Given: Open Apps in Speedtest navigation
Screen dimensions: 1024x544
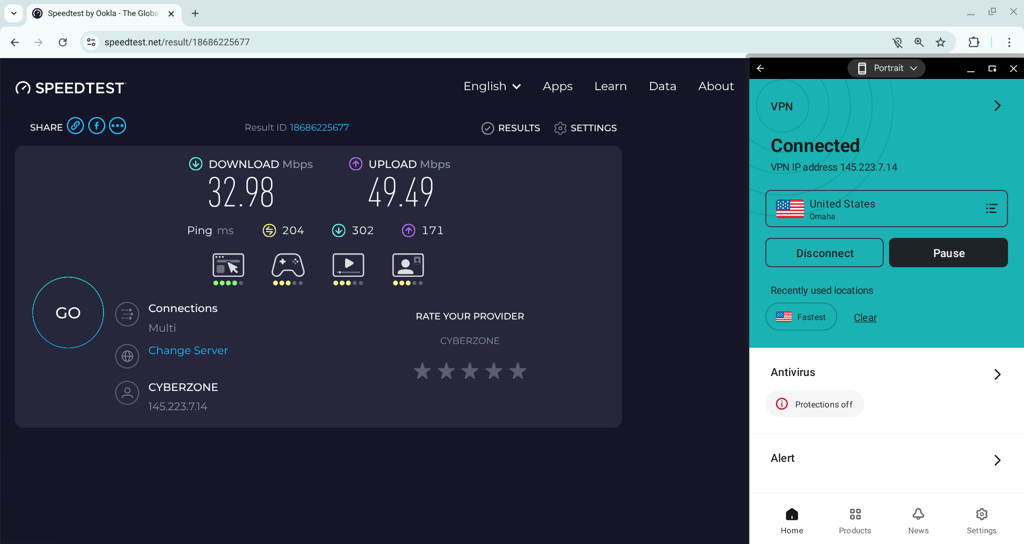Looking at the screenshot, I should pos(558,86).
